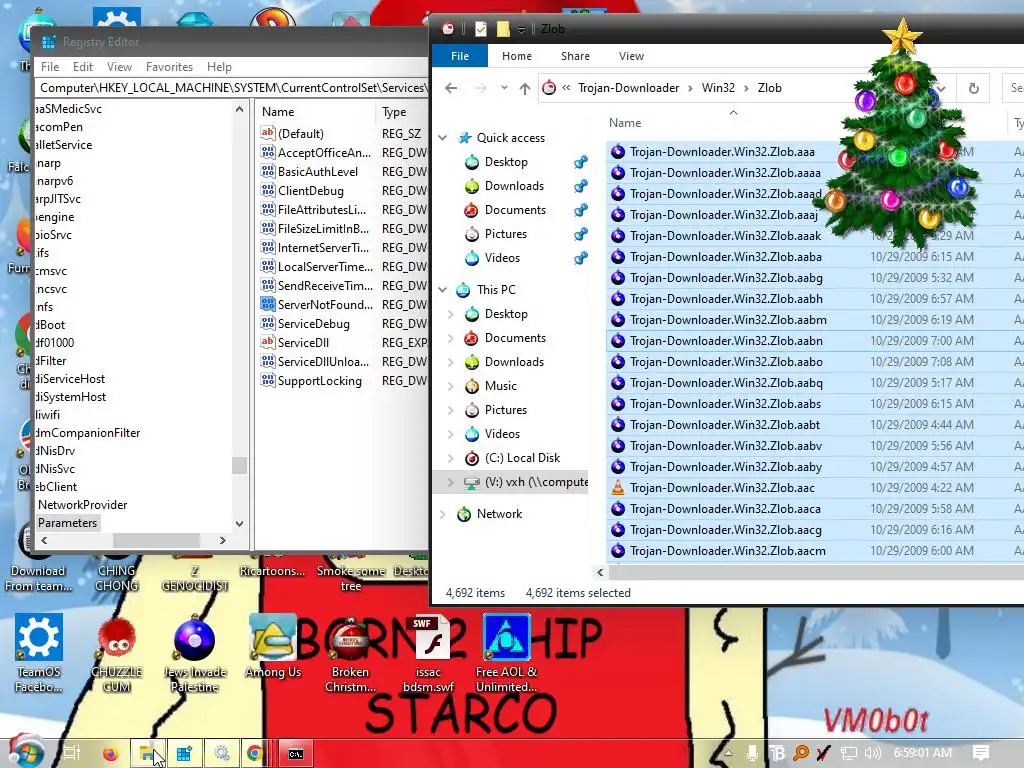
Task: Click the Registry Editor address path field
Action: coord(232,88)
